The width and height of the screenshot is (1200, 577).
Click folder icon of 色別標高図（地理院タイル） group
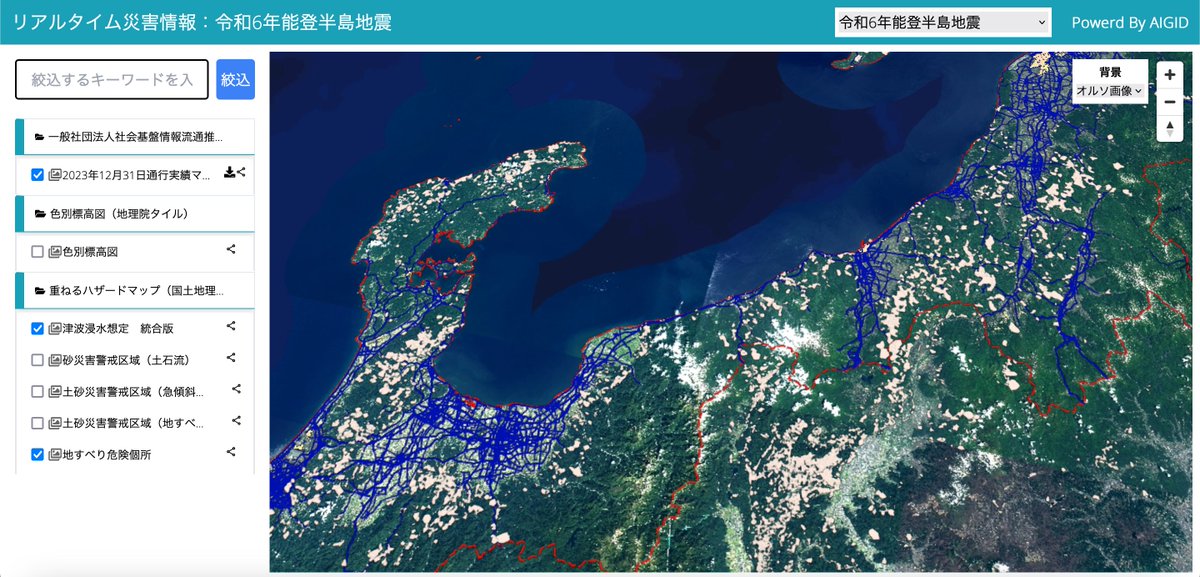point(40,214)
